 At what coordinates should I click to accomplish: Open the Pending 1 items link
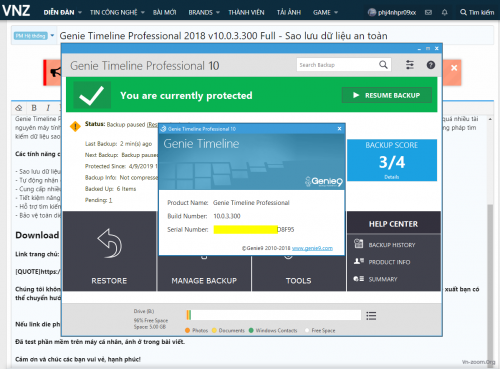(110, 200)
